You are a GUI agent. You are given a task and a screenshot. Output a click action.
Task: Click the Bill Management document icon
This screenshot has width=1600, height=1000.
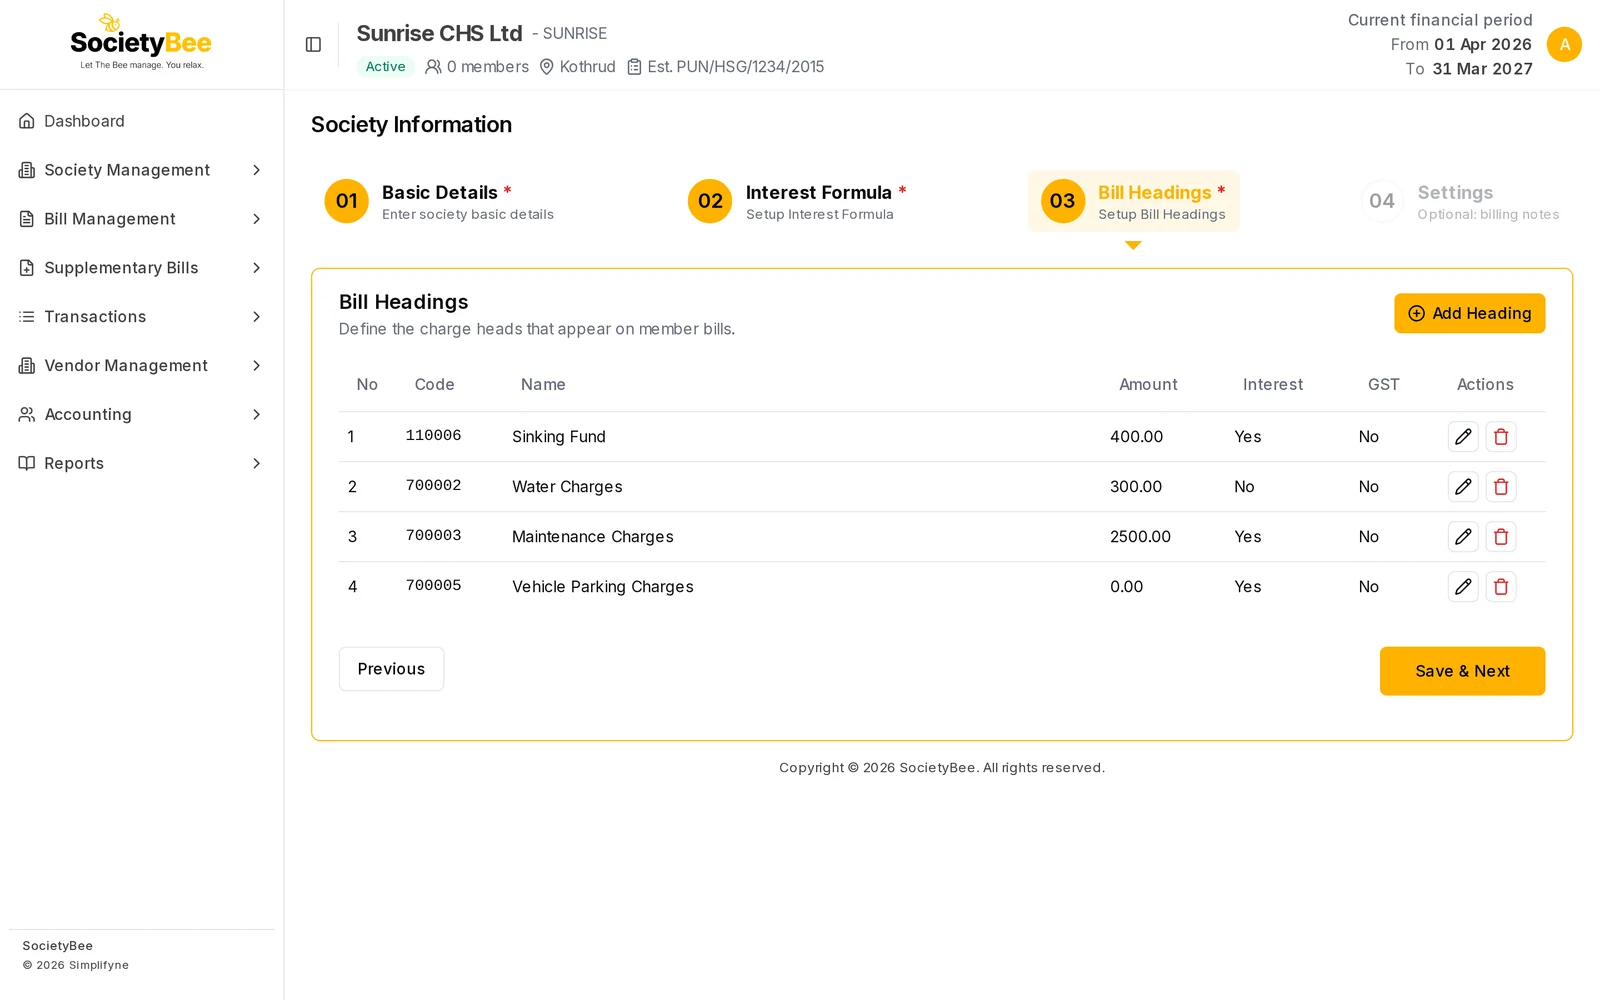tap(27, 219)
